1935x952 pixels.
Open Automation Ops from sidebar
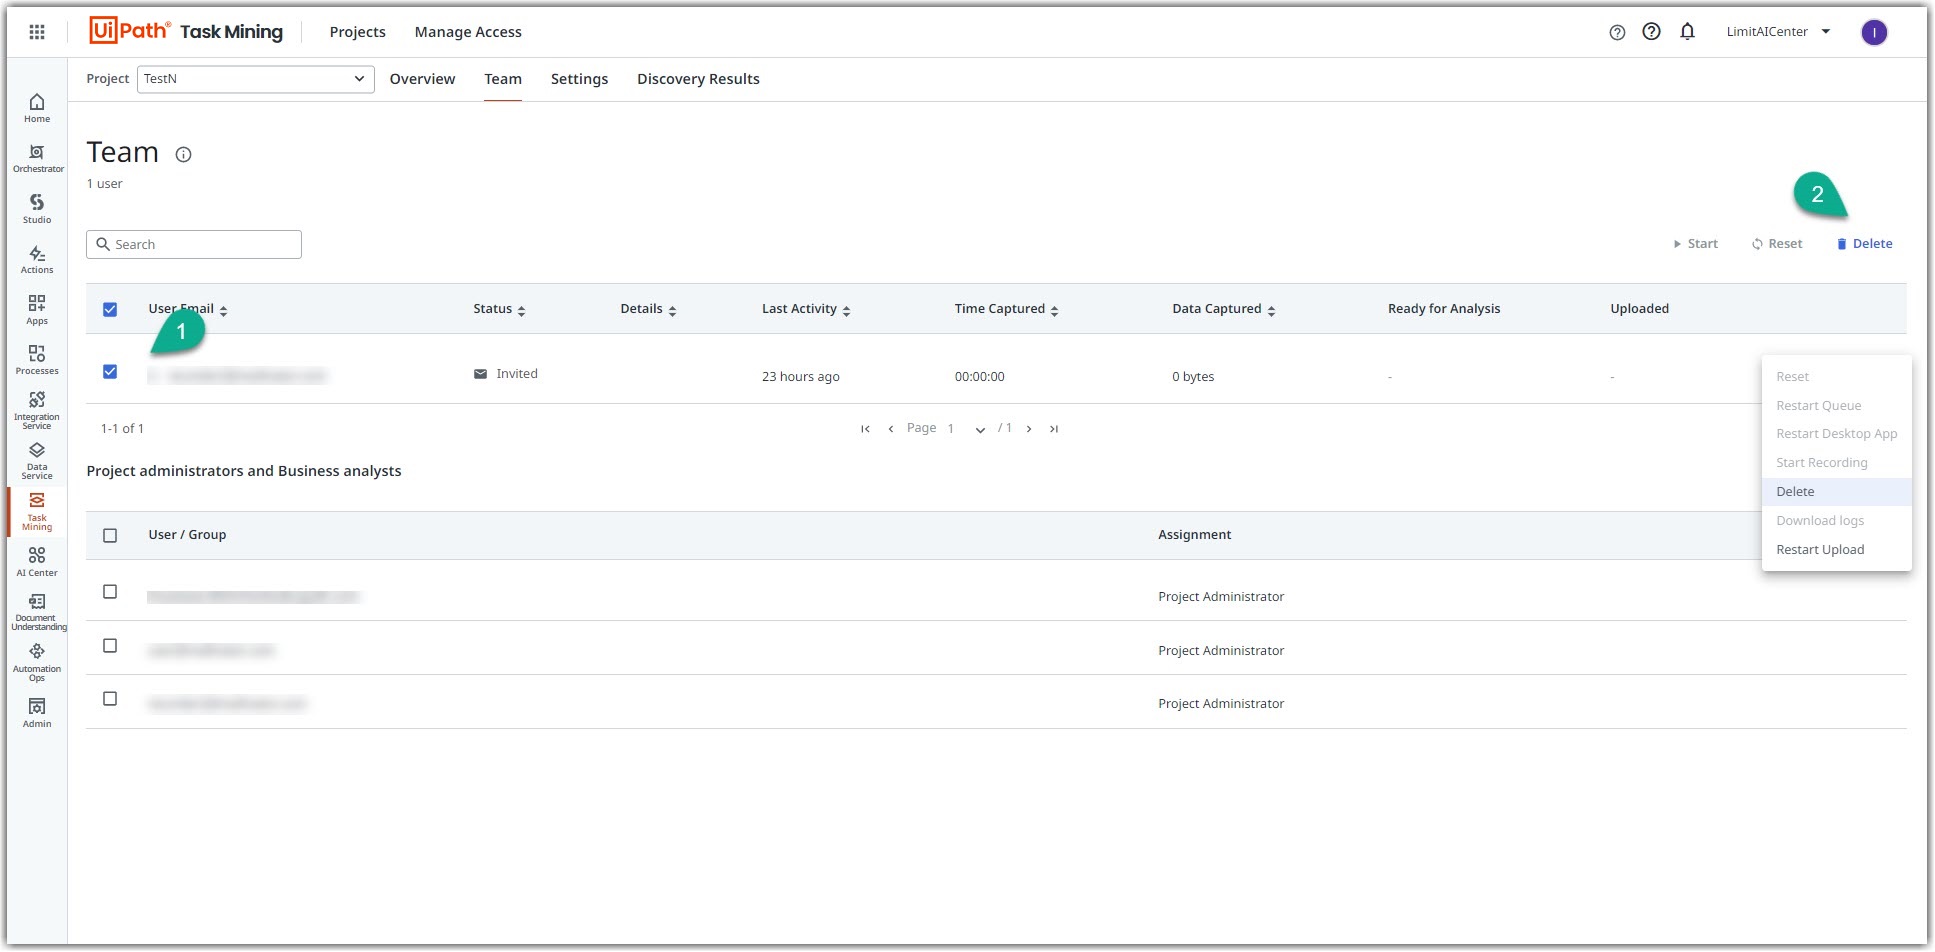tap(37, 662)
